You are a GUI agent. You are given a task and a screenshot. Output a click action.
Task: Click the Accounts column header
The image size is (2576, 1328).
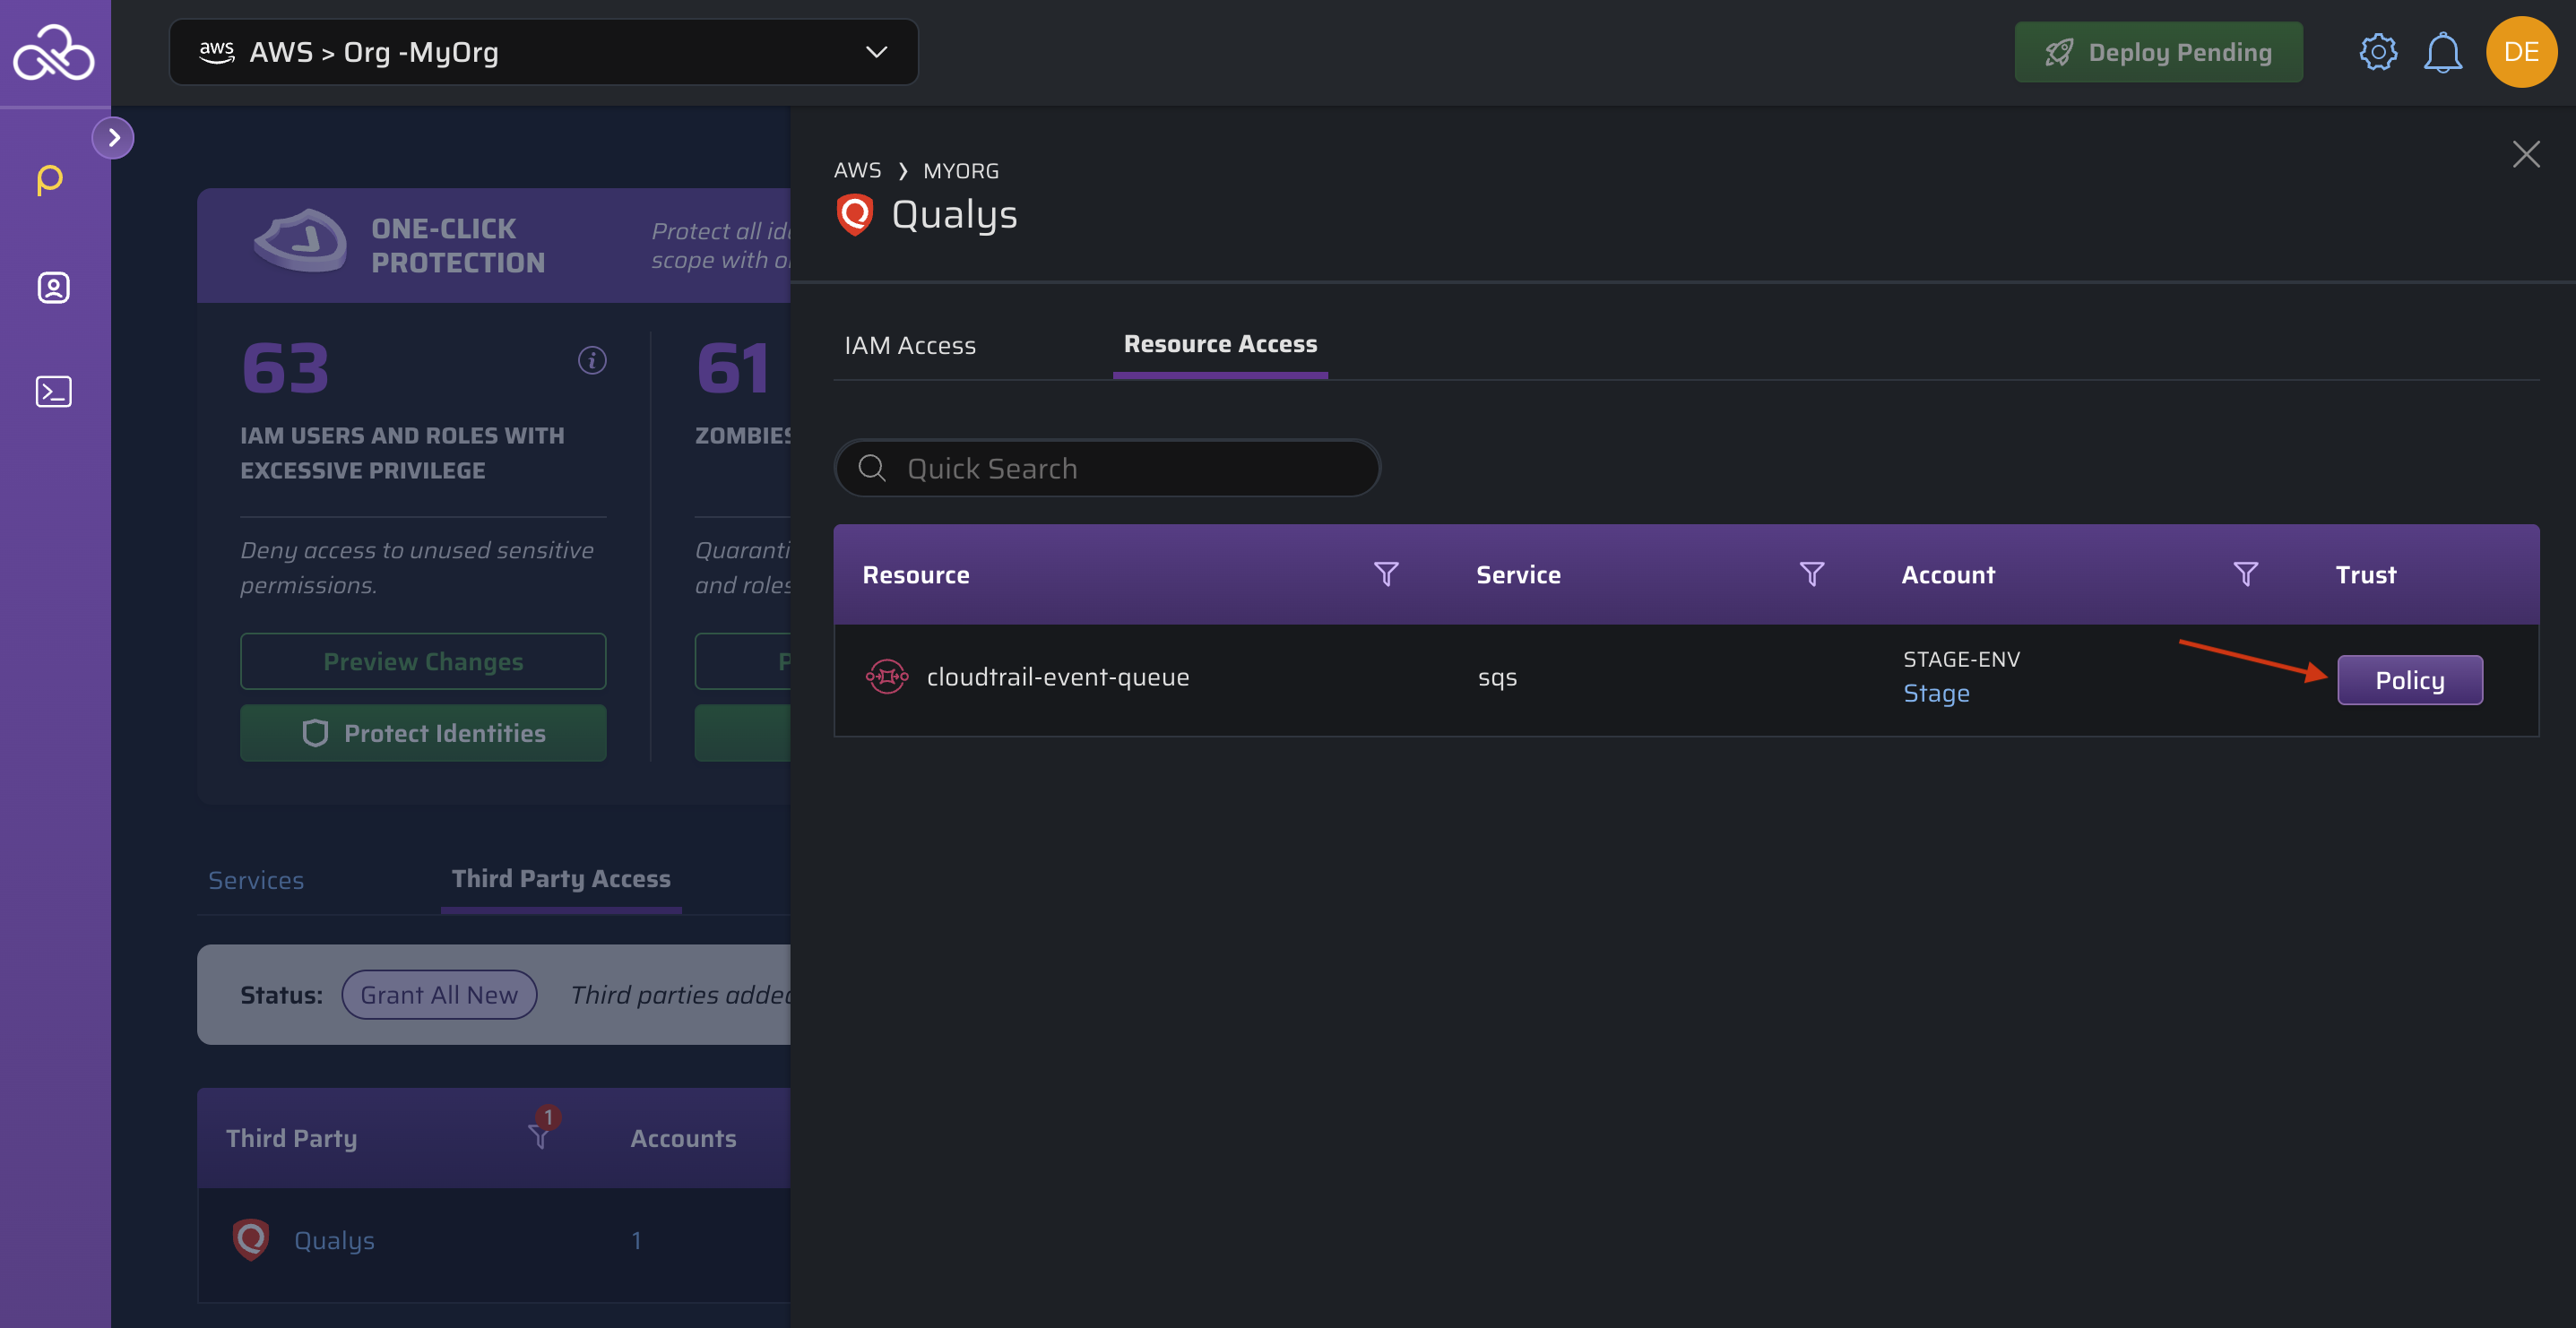pos(683,1138)
